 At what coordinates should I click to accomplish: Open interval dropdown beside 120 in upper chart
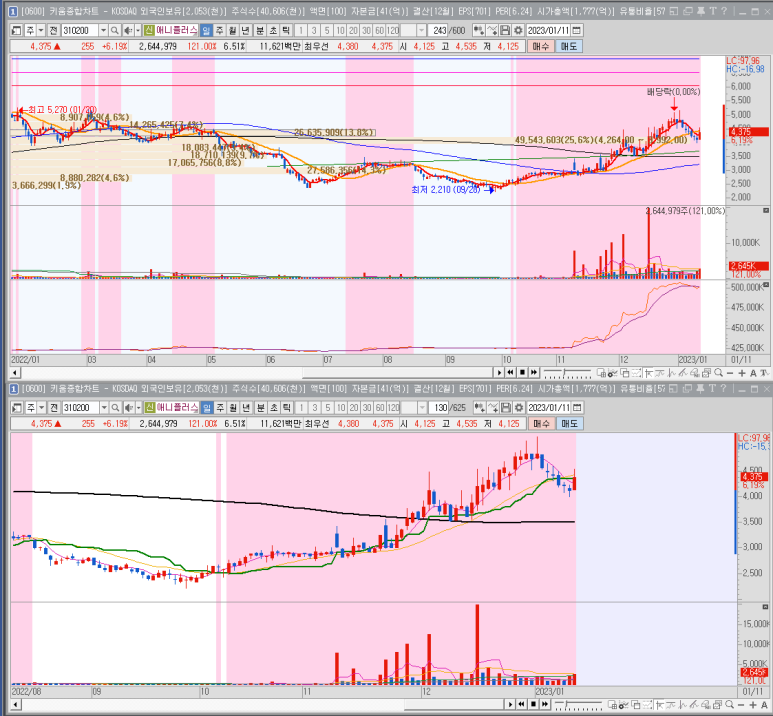tap(421, 31)
